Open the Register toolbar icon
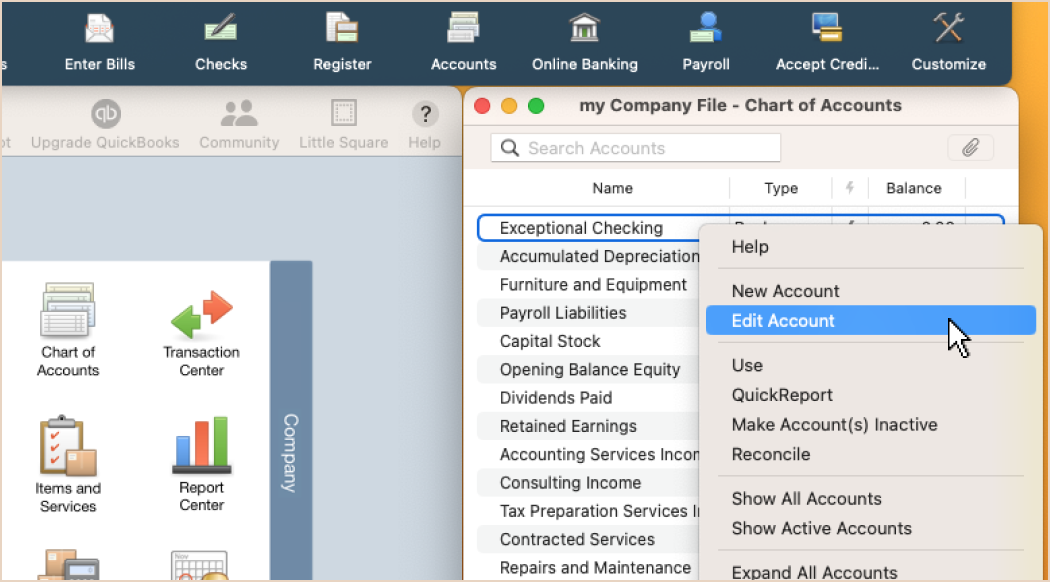1050x582 pixels. (x=342, y=42)
